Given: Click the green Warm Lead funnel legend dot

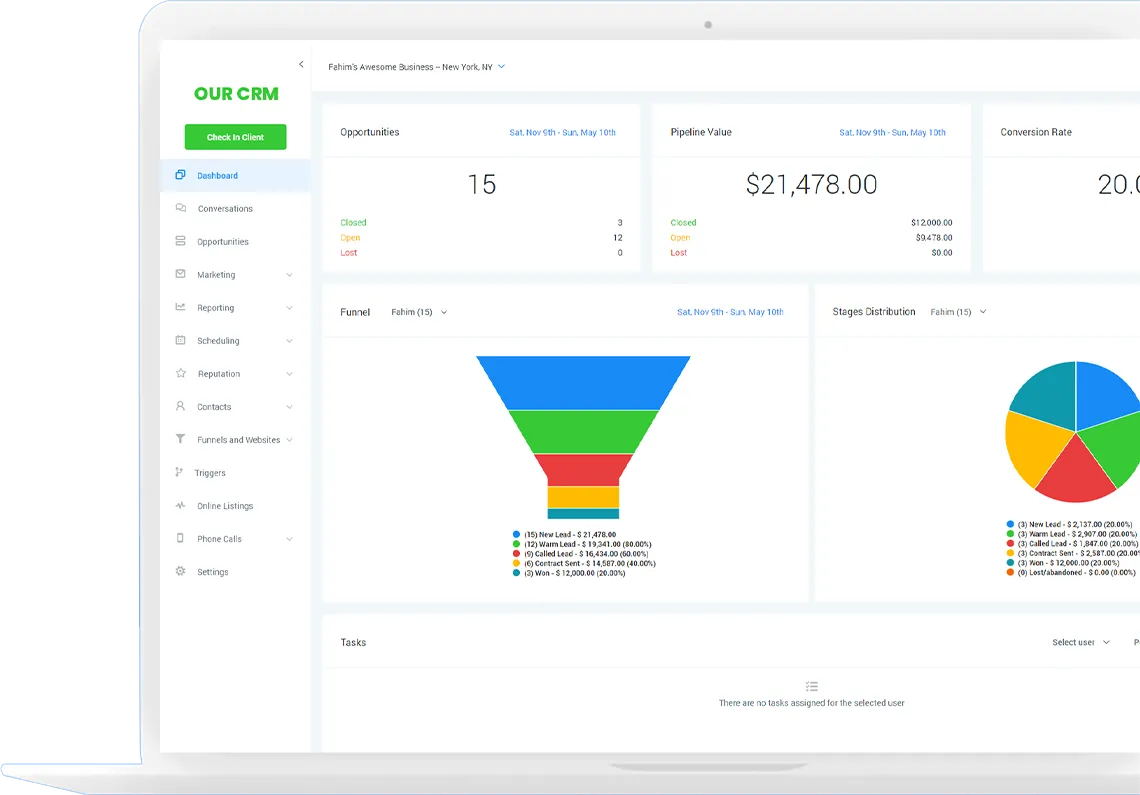Looking at the screenshot, I should tap(516, 544).
